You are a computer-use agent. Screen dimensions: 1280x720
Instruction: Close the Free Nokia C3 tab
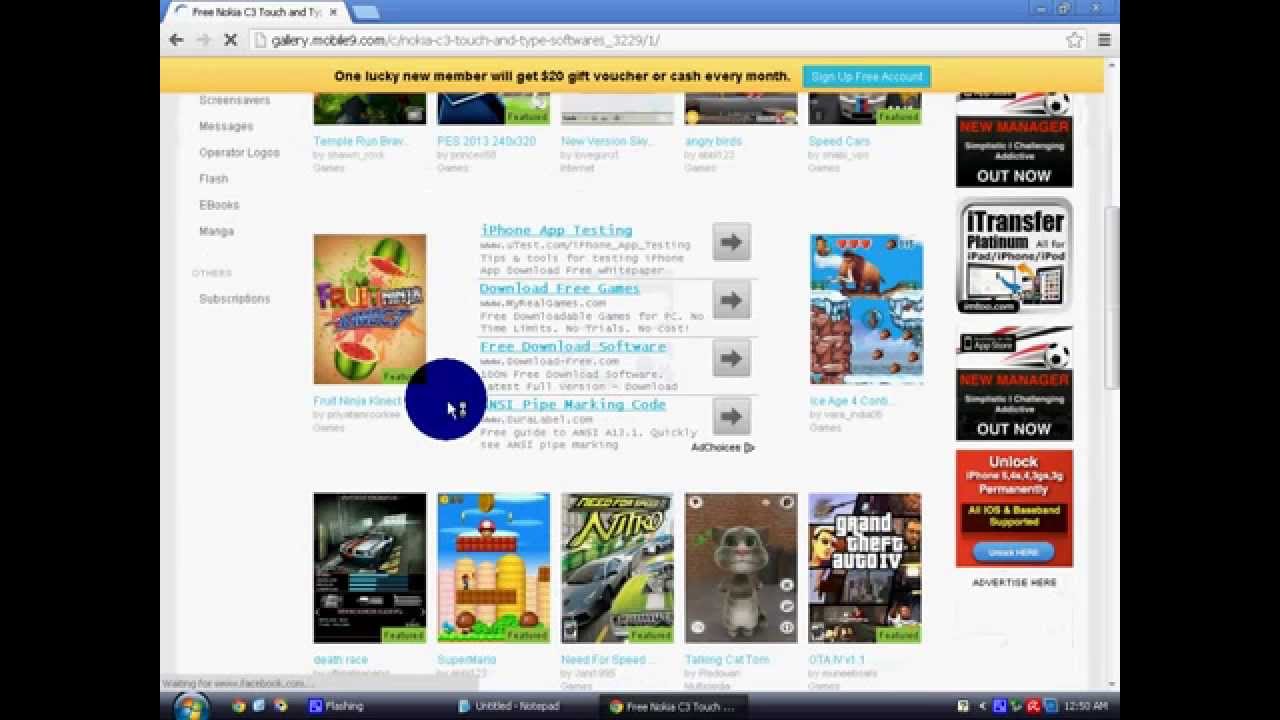(333, 12)
